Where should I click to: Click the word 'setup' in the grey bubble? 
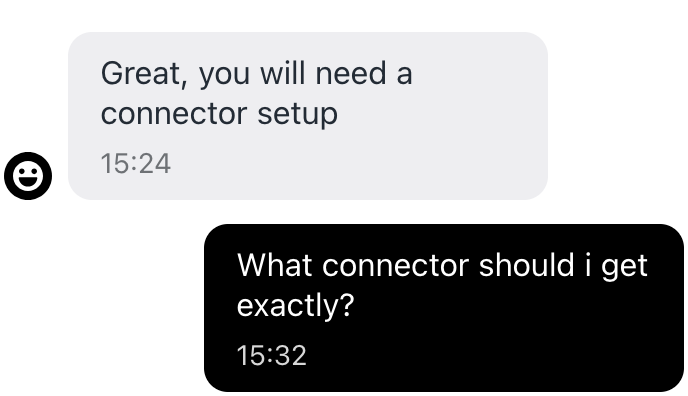click(x=297, y=115)
